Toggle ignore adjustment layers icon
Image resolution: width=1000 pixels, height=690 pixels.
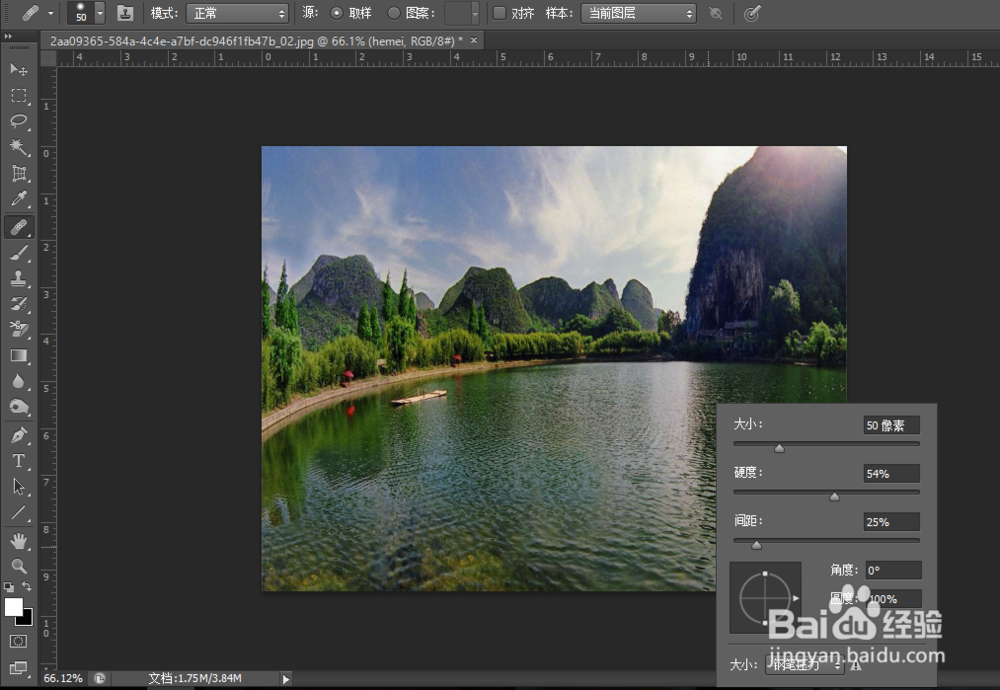[716, 13]
